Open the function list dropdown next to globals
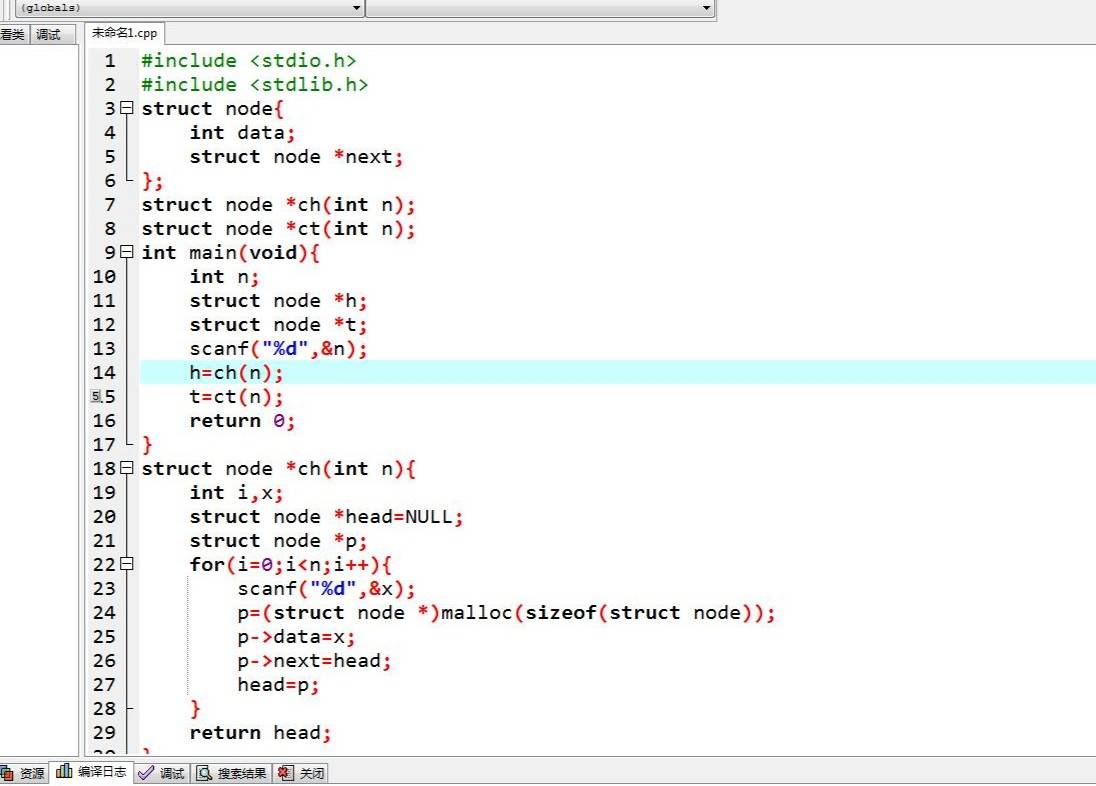This screenshot has width=1096, height=786. (707, 8)
